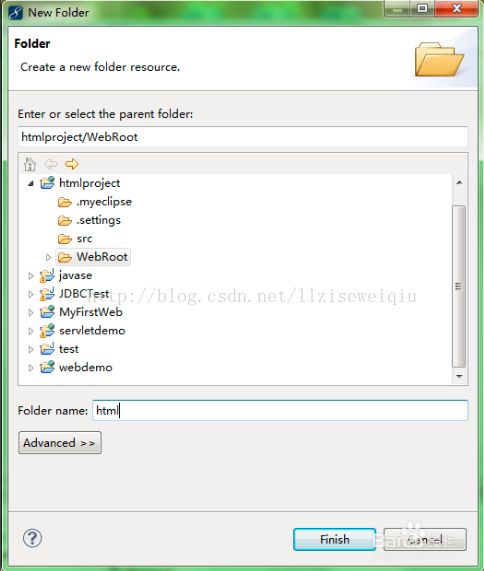Select the webdemo project label

click(86, 367)
